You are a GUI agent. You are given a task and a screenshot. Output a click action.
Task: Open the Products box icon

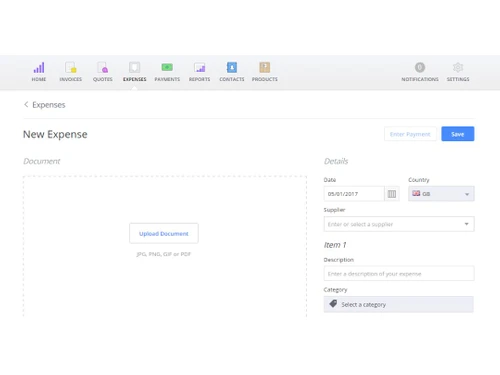[265, 68]
